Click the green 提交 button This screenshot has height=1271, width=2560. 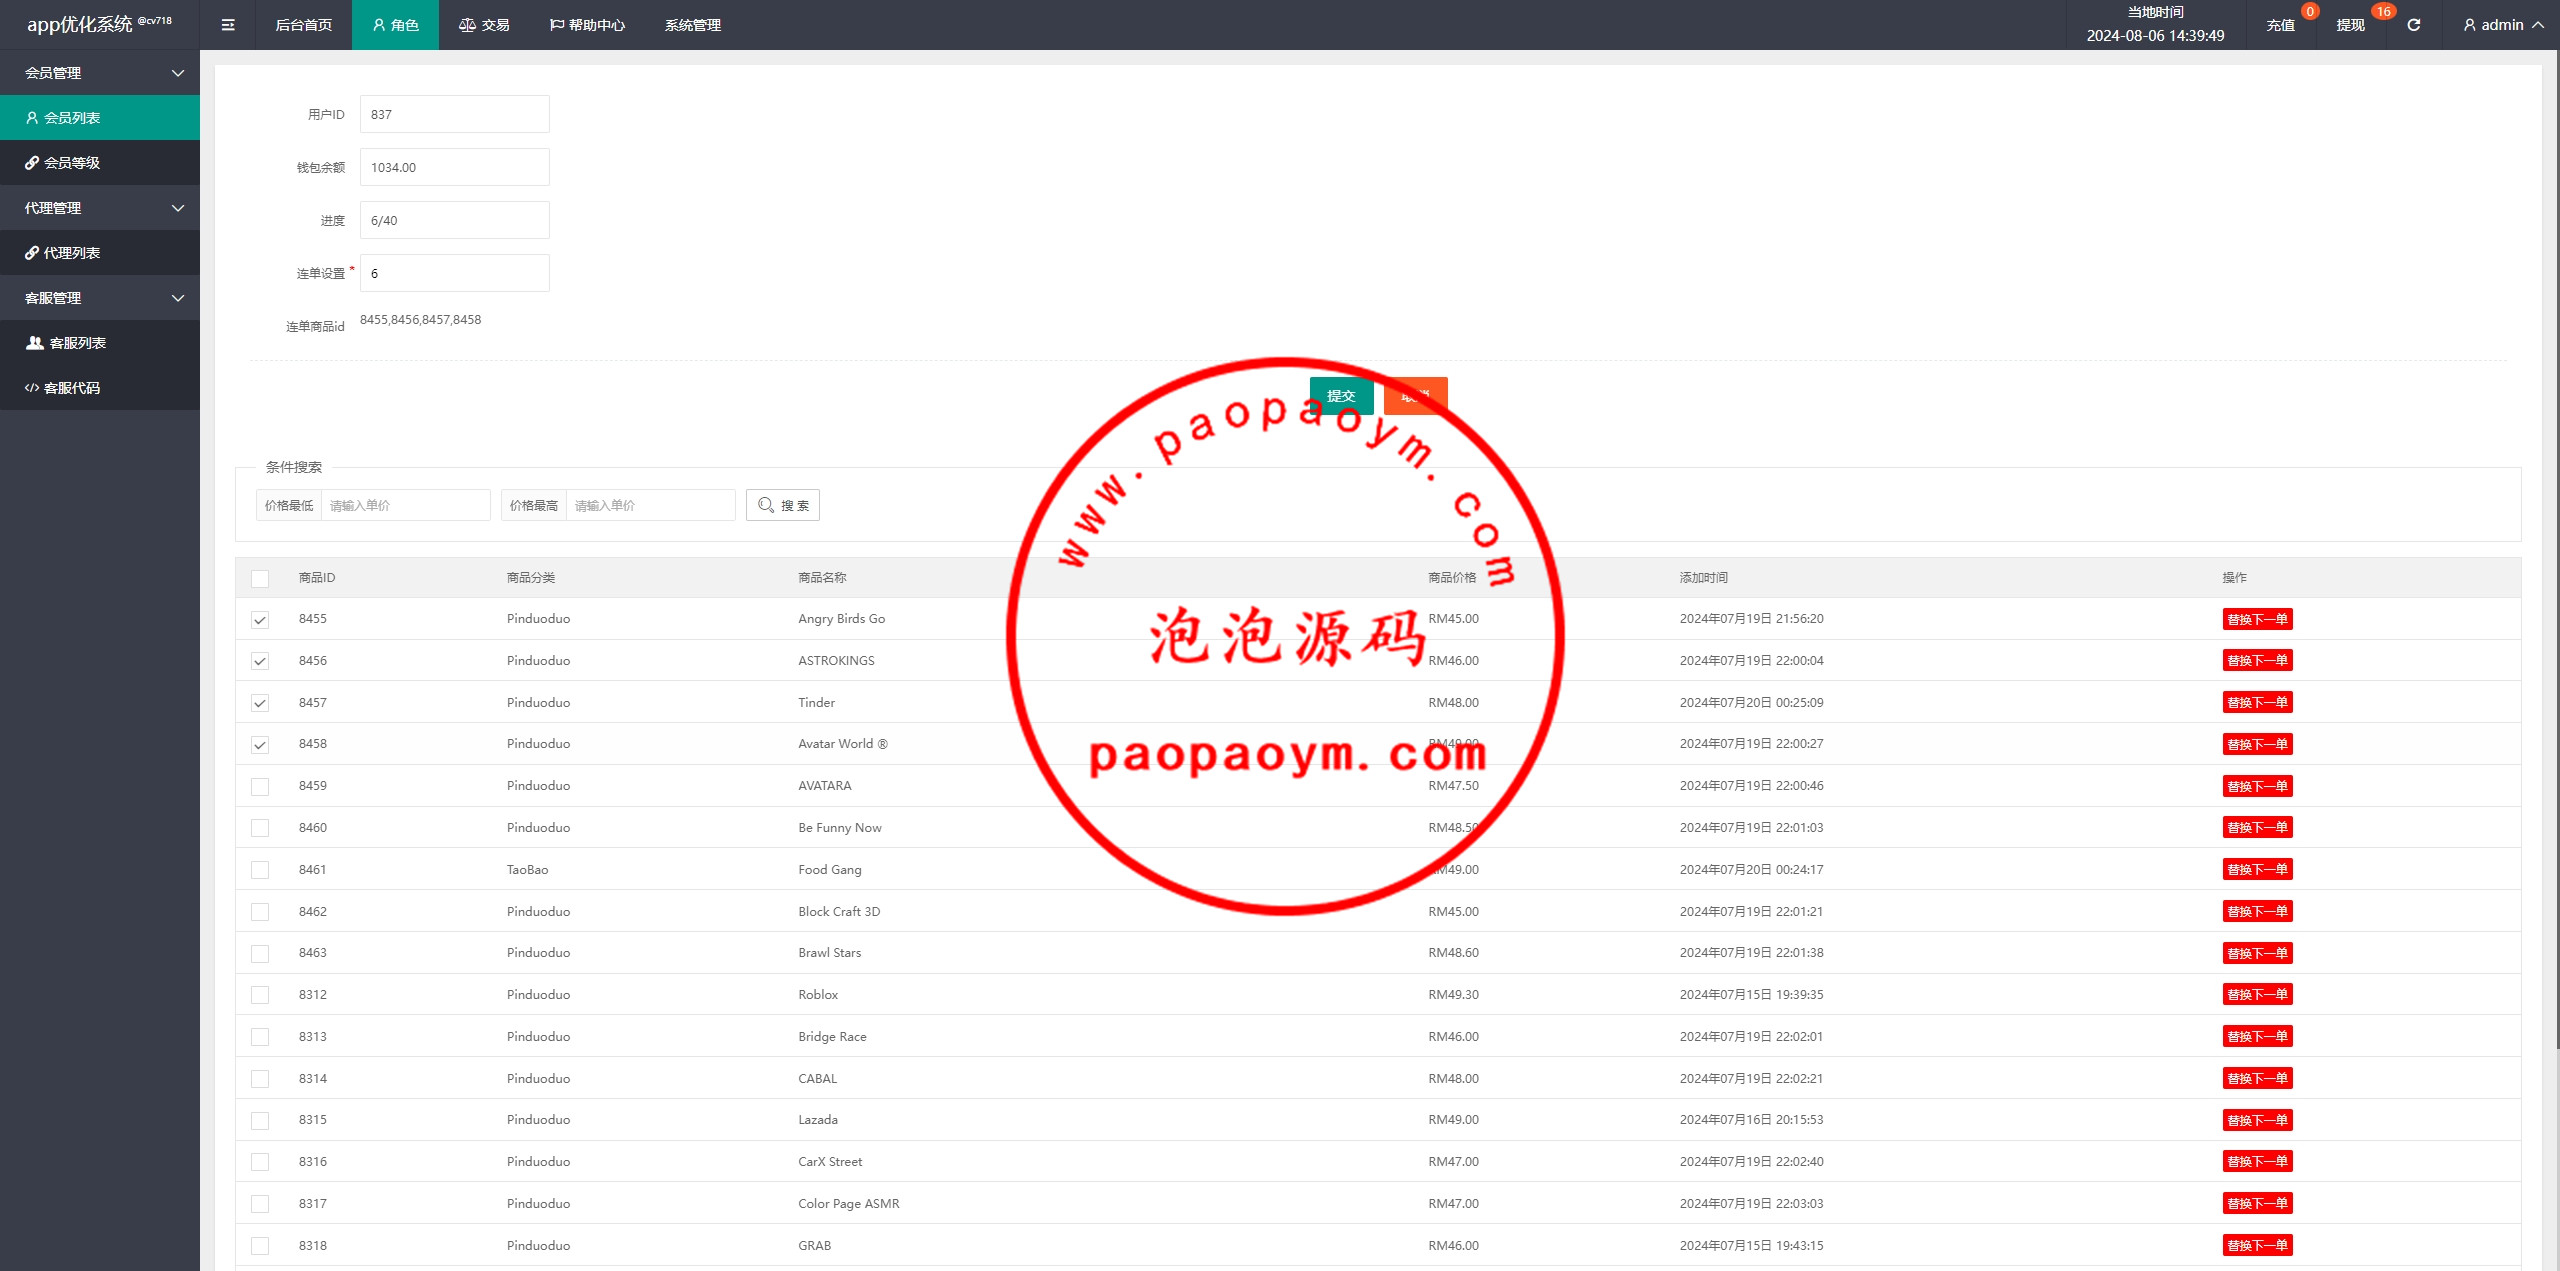(x=1341, y=396)
